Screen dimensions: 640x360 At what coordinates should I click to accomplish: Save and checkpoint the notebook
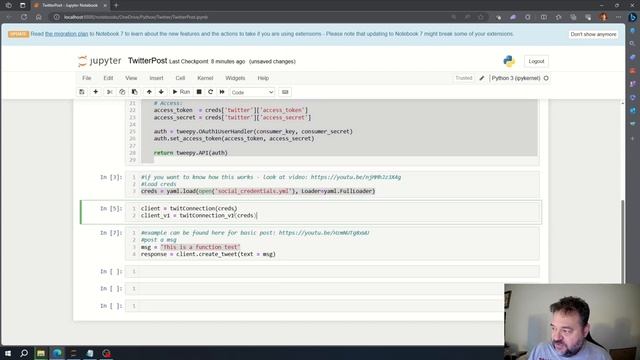click(82, 92)
